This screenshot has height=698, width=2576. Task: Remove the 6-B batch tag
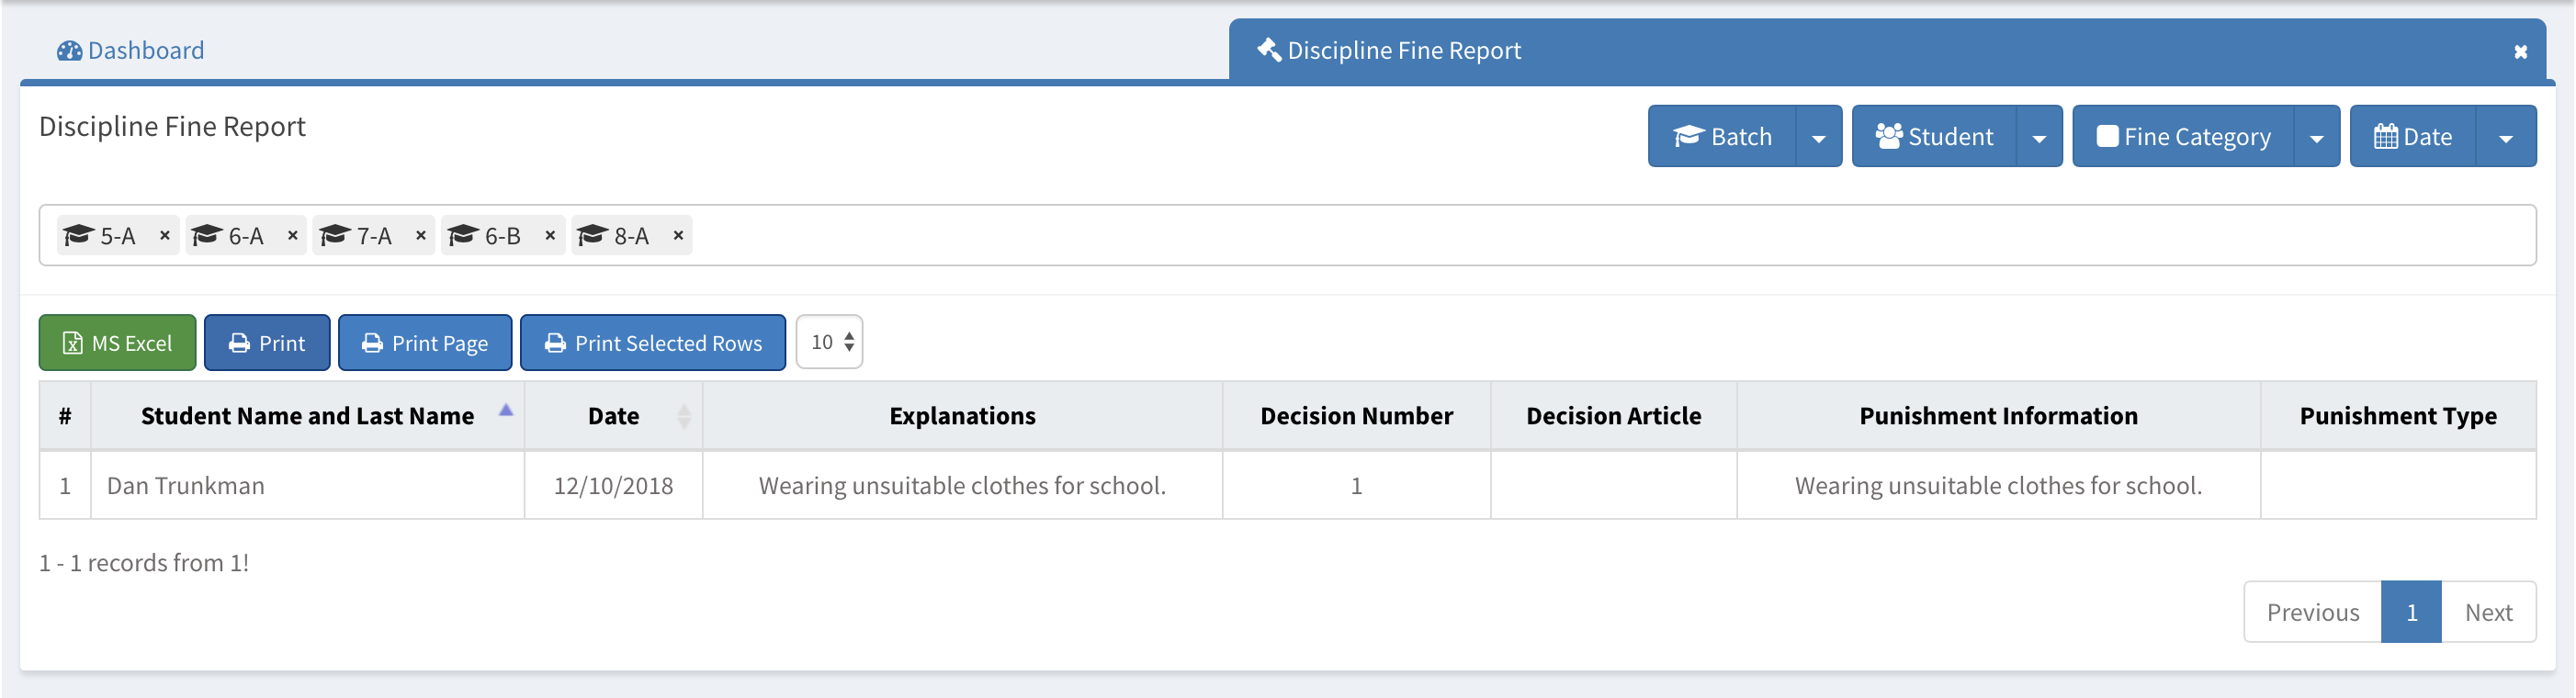(550, 235)
